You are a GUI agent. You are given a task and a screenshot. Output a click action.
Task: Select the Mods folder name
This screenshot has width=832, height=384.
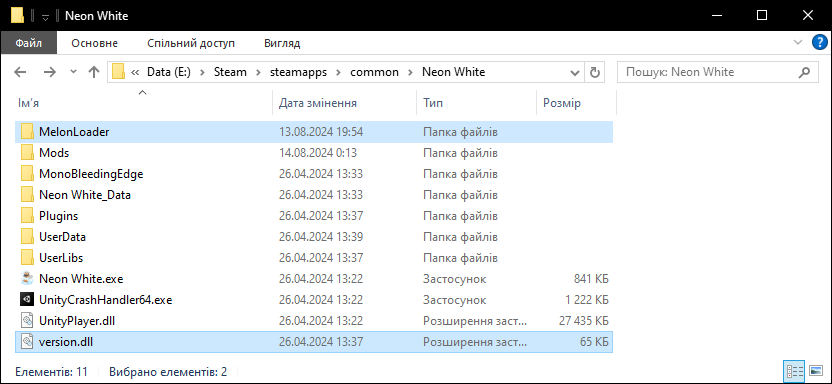click(x=54, y=153)
